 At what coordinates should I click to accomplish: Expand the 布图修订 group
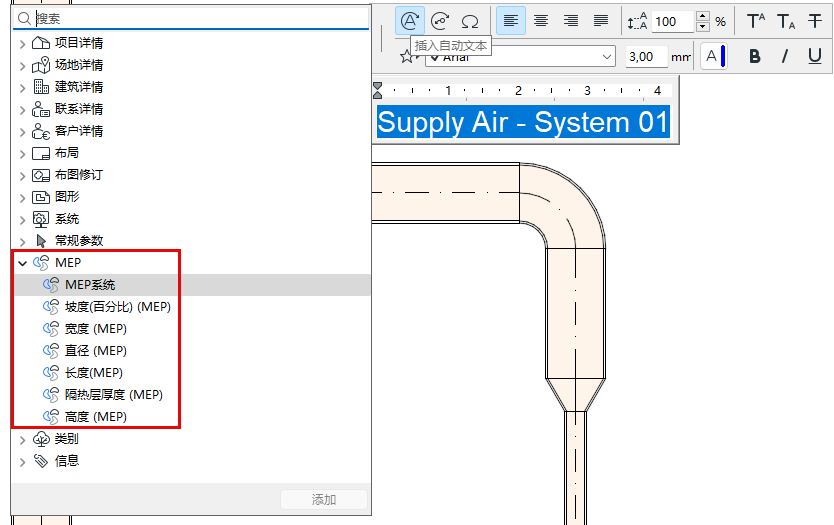(x=22, y=176)
